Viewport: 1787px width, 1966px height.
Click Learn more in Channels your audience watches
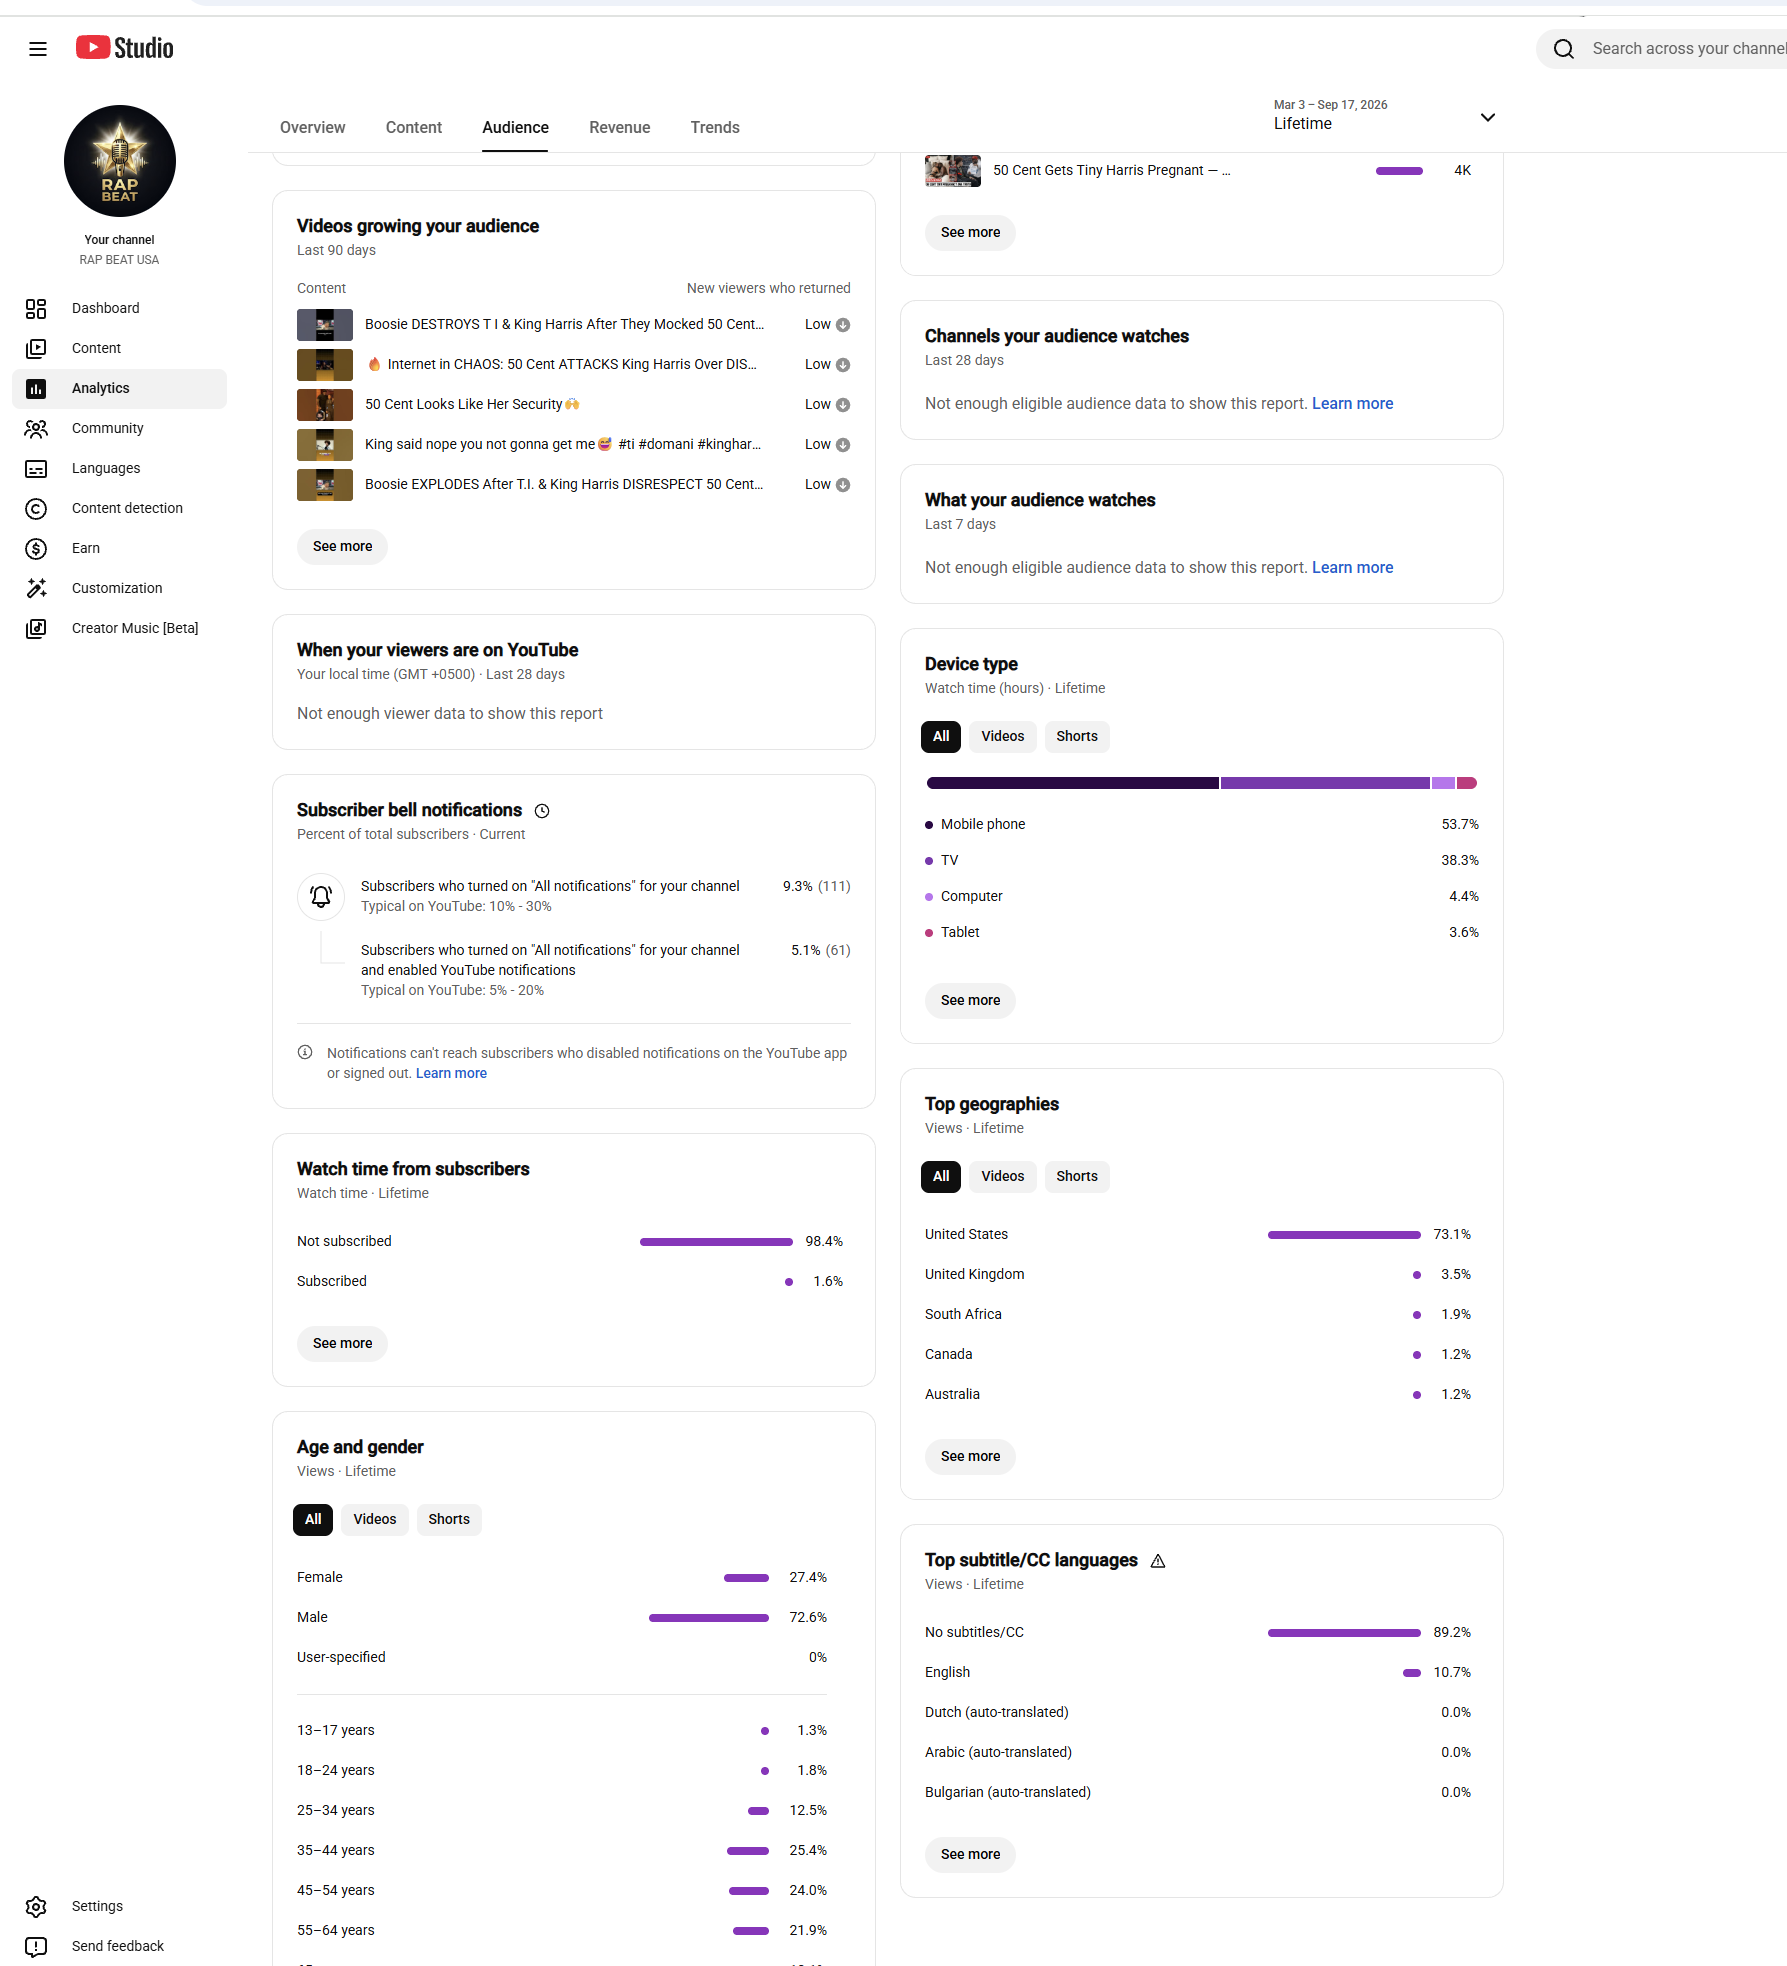[x=1352, y=404]
